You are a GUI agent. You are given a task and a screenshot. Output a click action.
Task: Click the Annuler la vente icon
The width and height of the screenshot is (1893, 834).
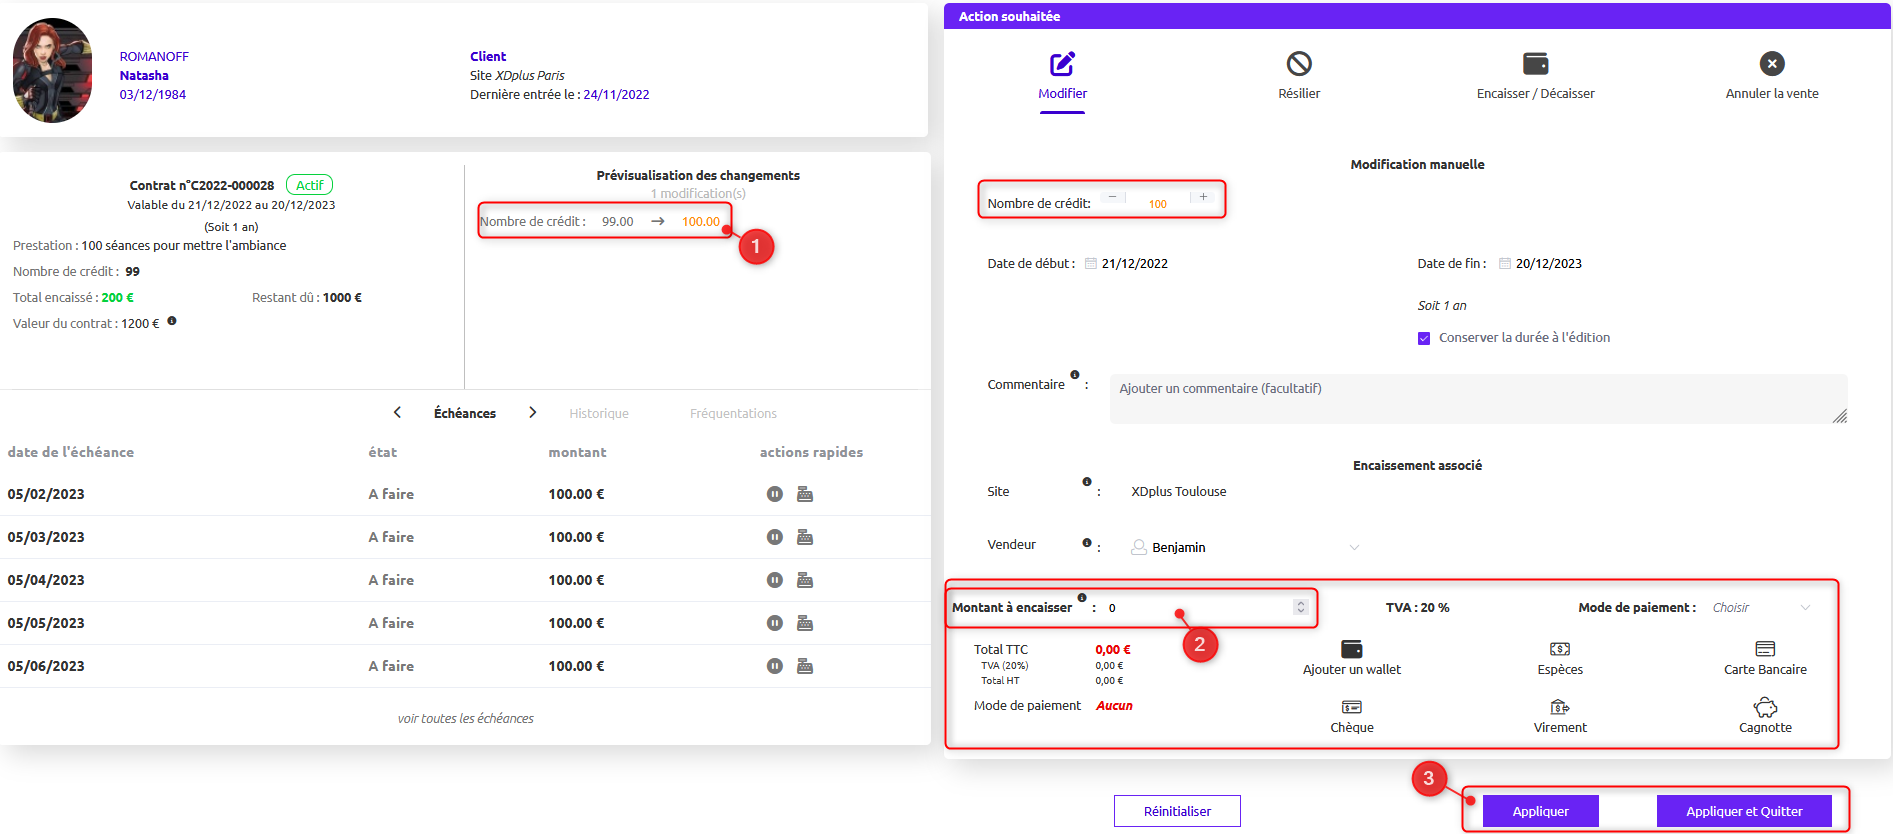coord(1771,65)
